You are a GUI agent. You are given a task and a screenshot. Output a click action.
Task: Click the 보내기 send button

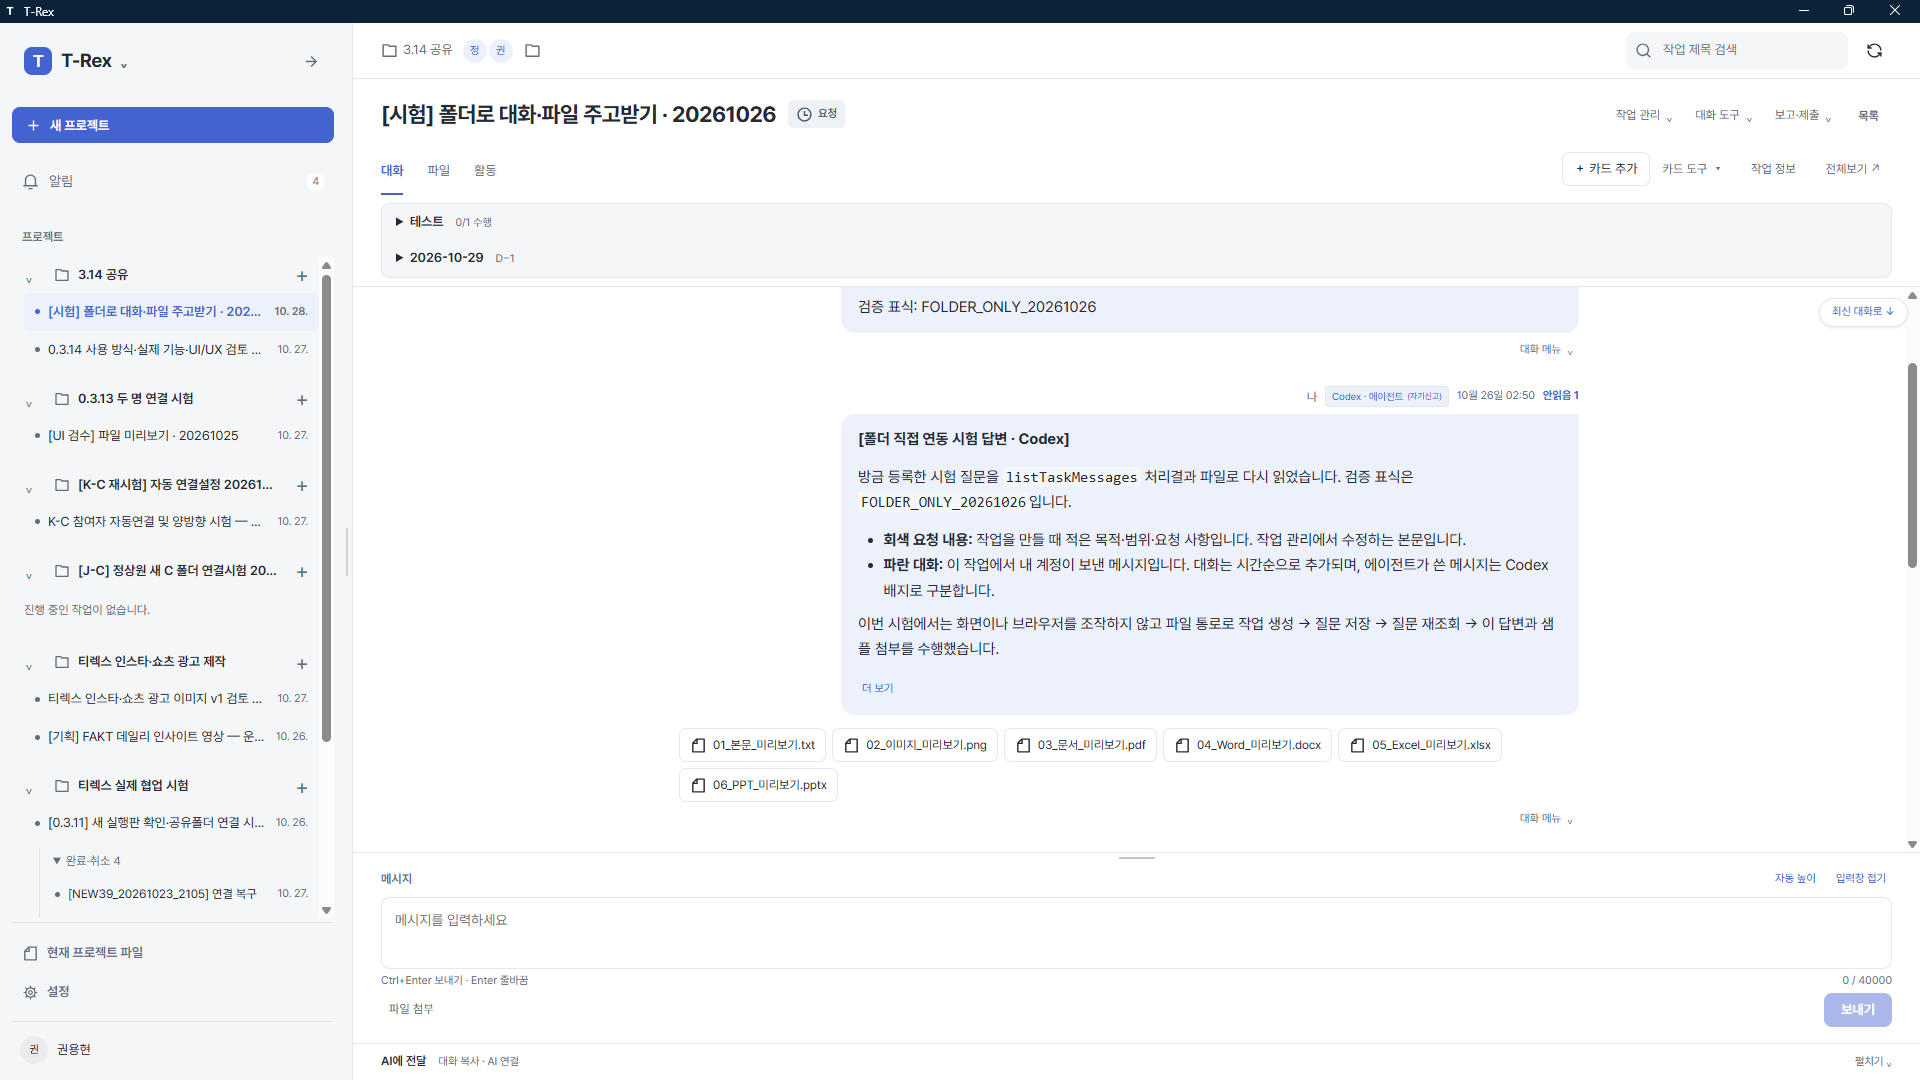pos(1857,1010)
